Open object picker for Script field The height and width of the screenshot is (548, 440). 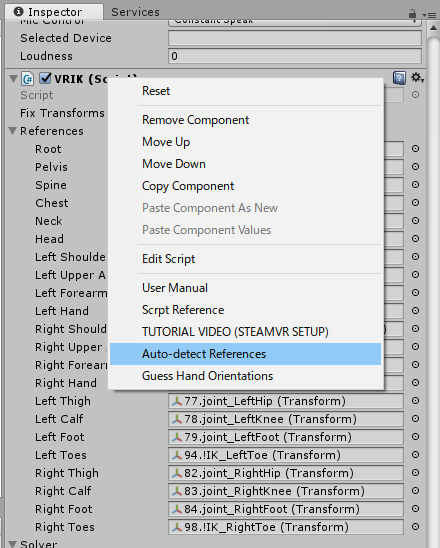[x=415, y=95]
